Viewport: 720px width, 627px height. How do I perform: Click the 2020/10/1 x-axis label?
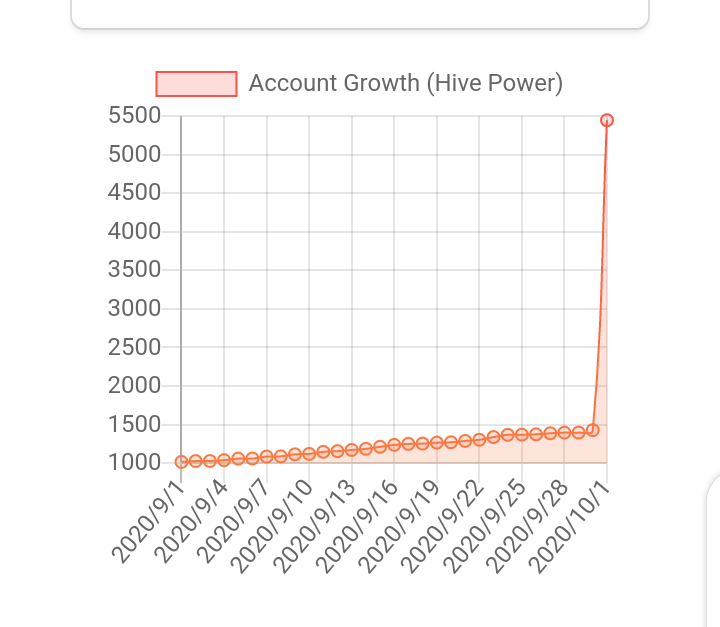(x=570, y=527)
